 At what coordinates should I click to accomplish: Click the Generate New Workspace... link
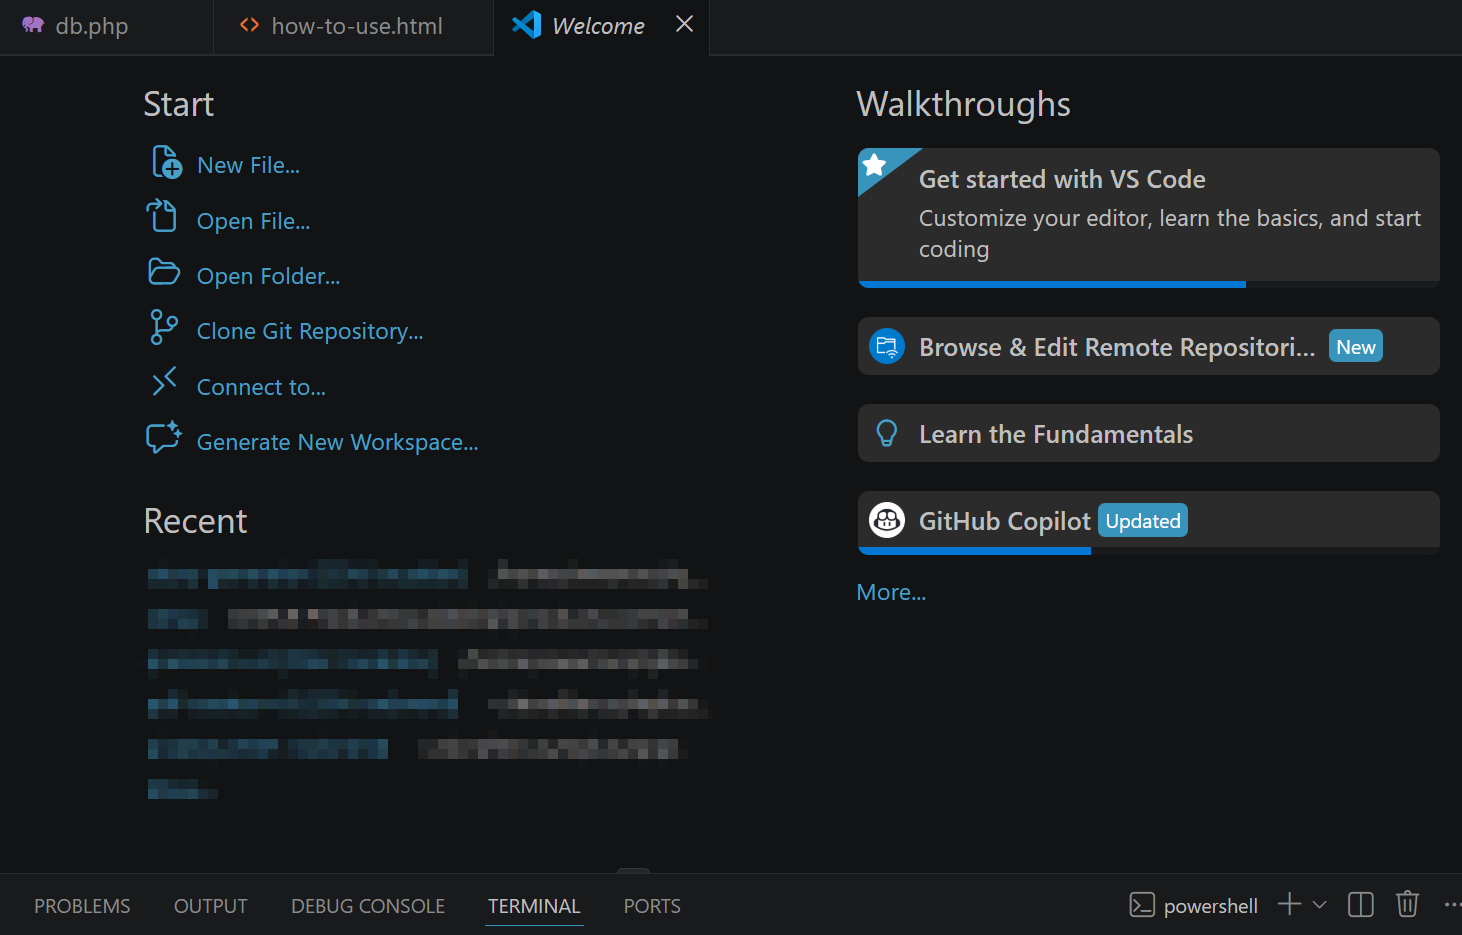coord(338,442)
